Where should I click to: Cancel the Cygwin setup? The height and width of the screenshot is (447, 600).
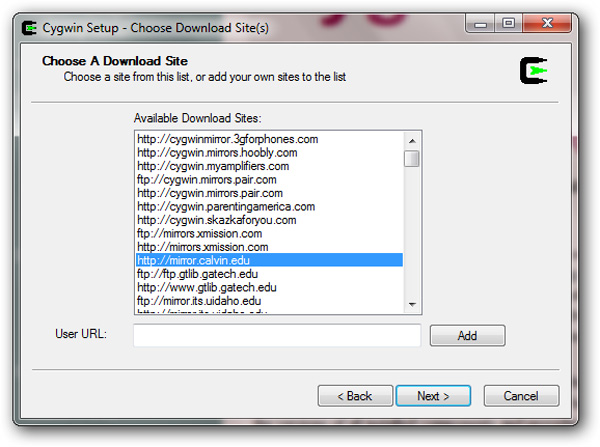pos(521,396)
